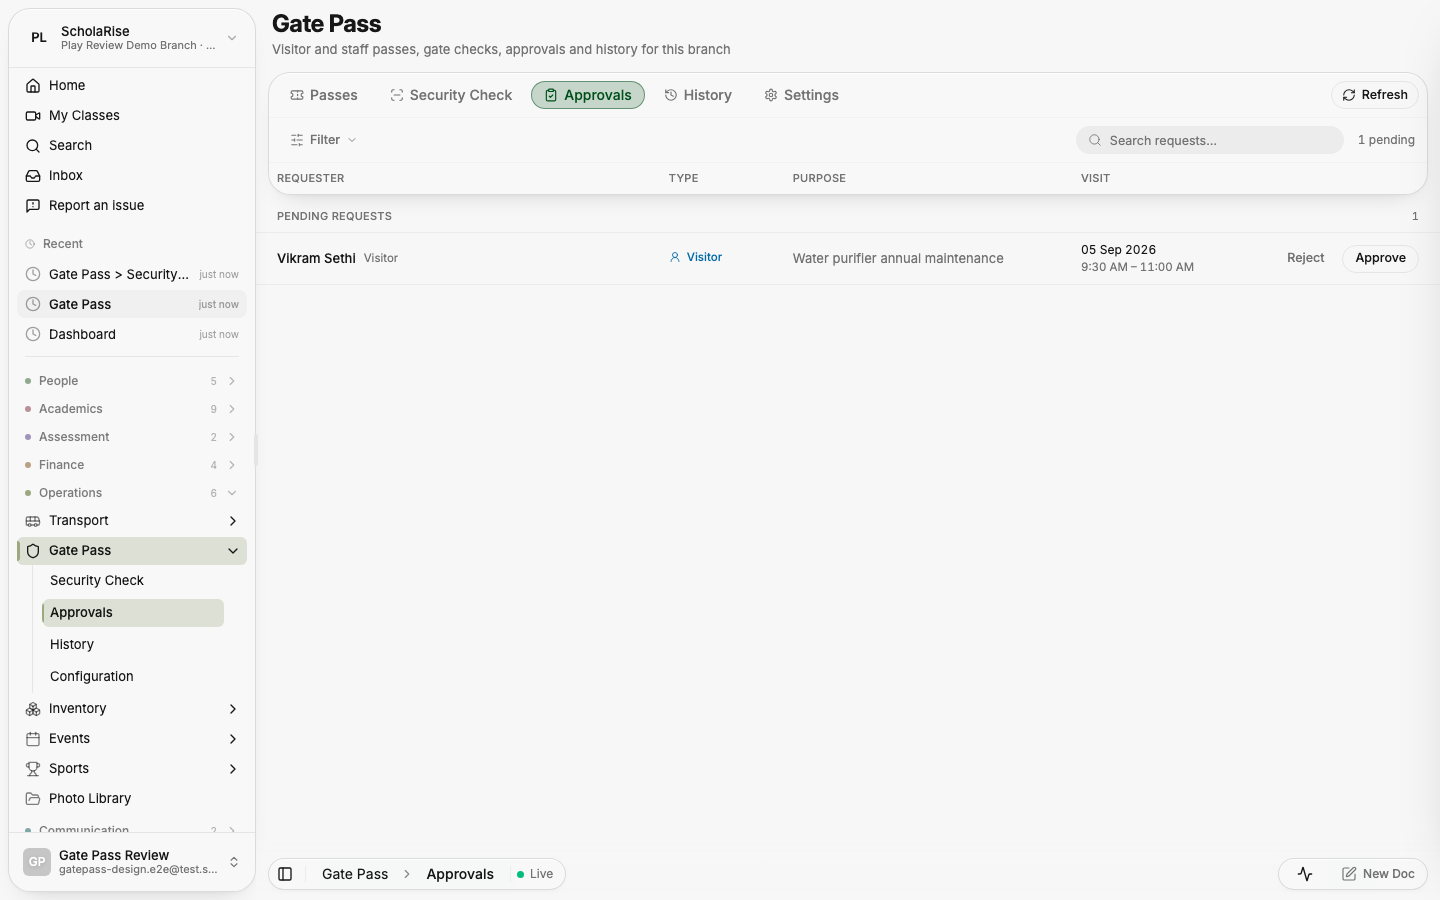
Task: Click the Report an issue icon
Action: point(33,206)
